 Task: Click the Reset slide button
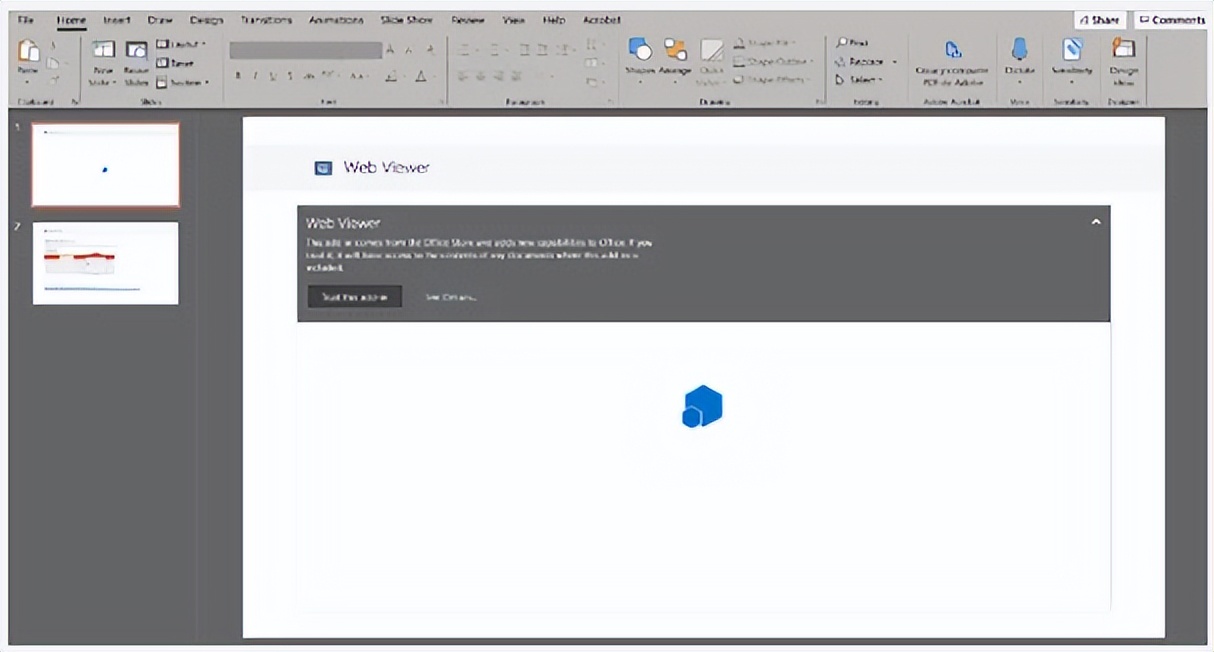click(174, 63)
